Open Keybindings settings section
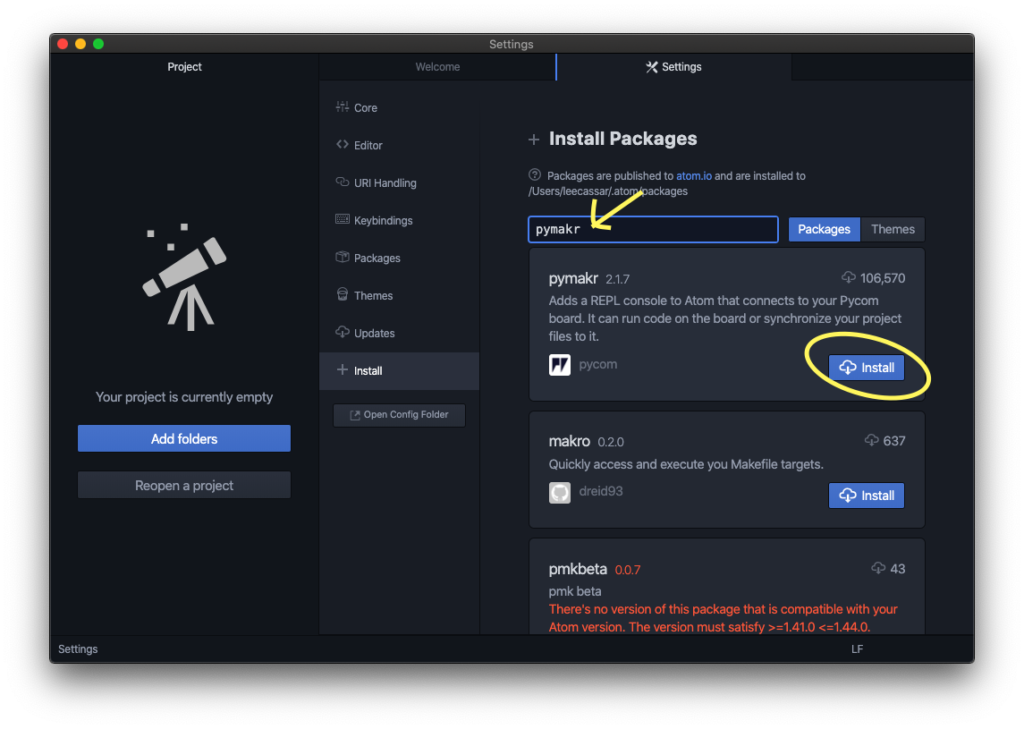Viewport: 1024px width, 729px height. tap(399, 220)
